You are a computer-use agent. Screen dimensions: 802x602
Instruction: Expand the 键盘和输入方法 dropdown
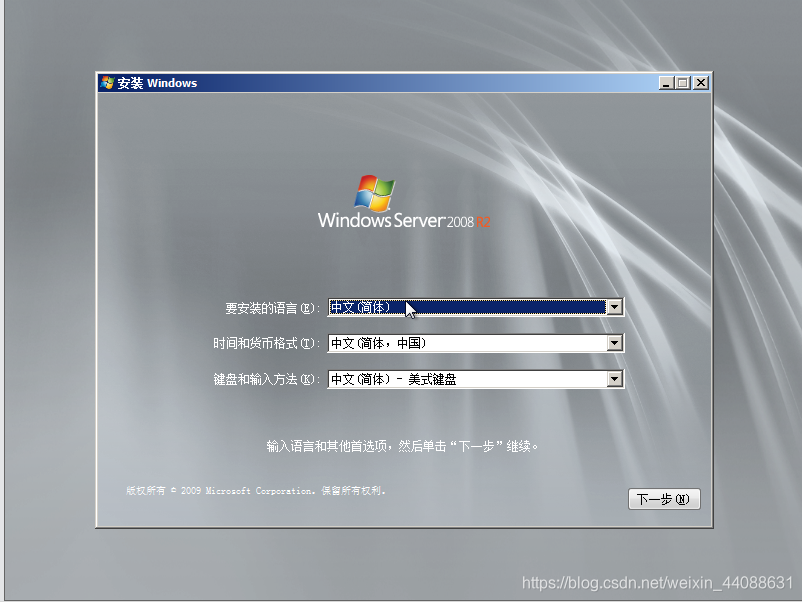pos(615,379)
